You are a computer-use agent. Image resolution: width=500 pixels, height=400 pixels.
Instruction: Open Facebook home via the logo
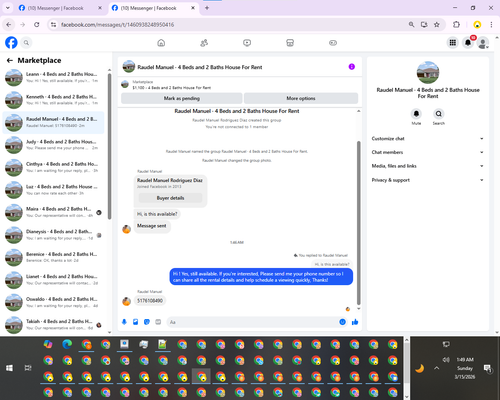[x=11, y=43]
